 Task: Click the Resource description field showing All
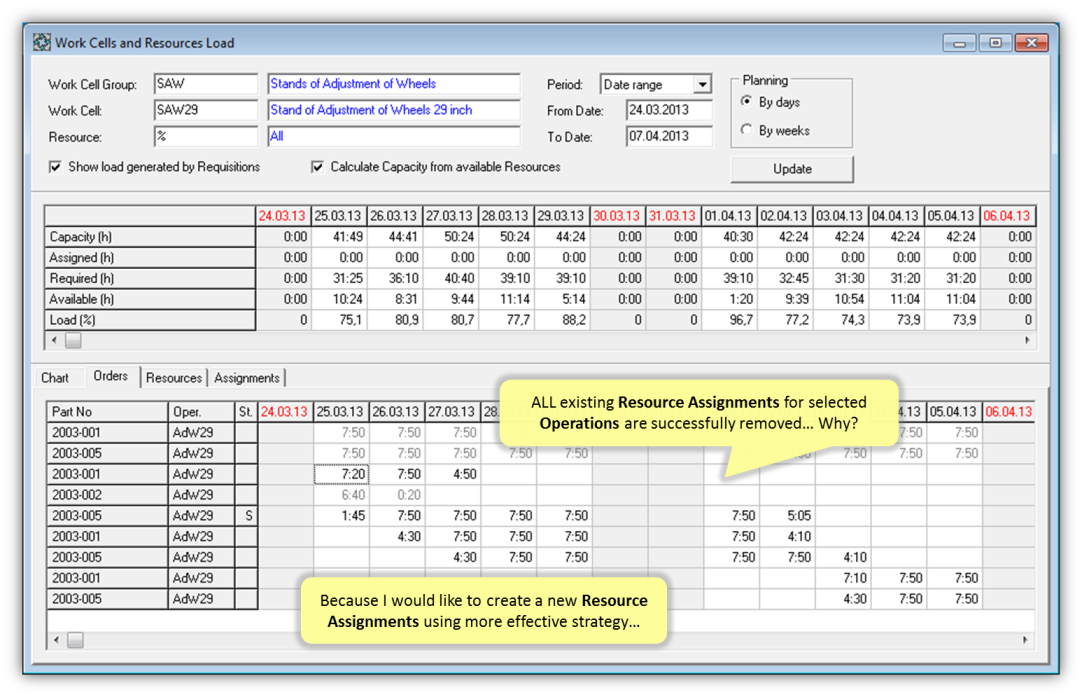coord(393,136)
